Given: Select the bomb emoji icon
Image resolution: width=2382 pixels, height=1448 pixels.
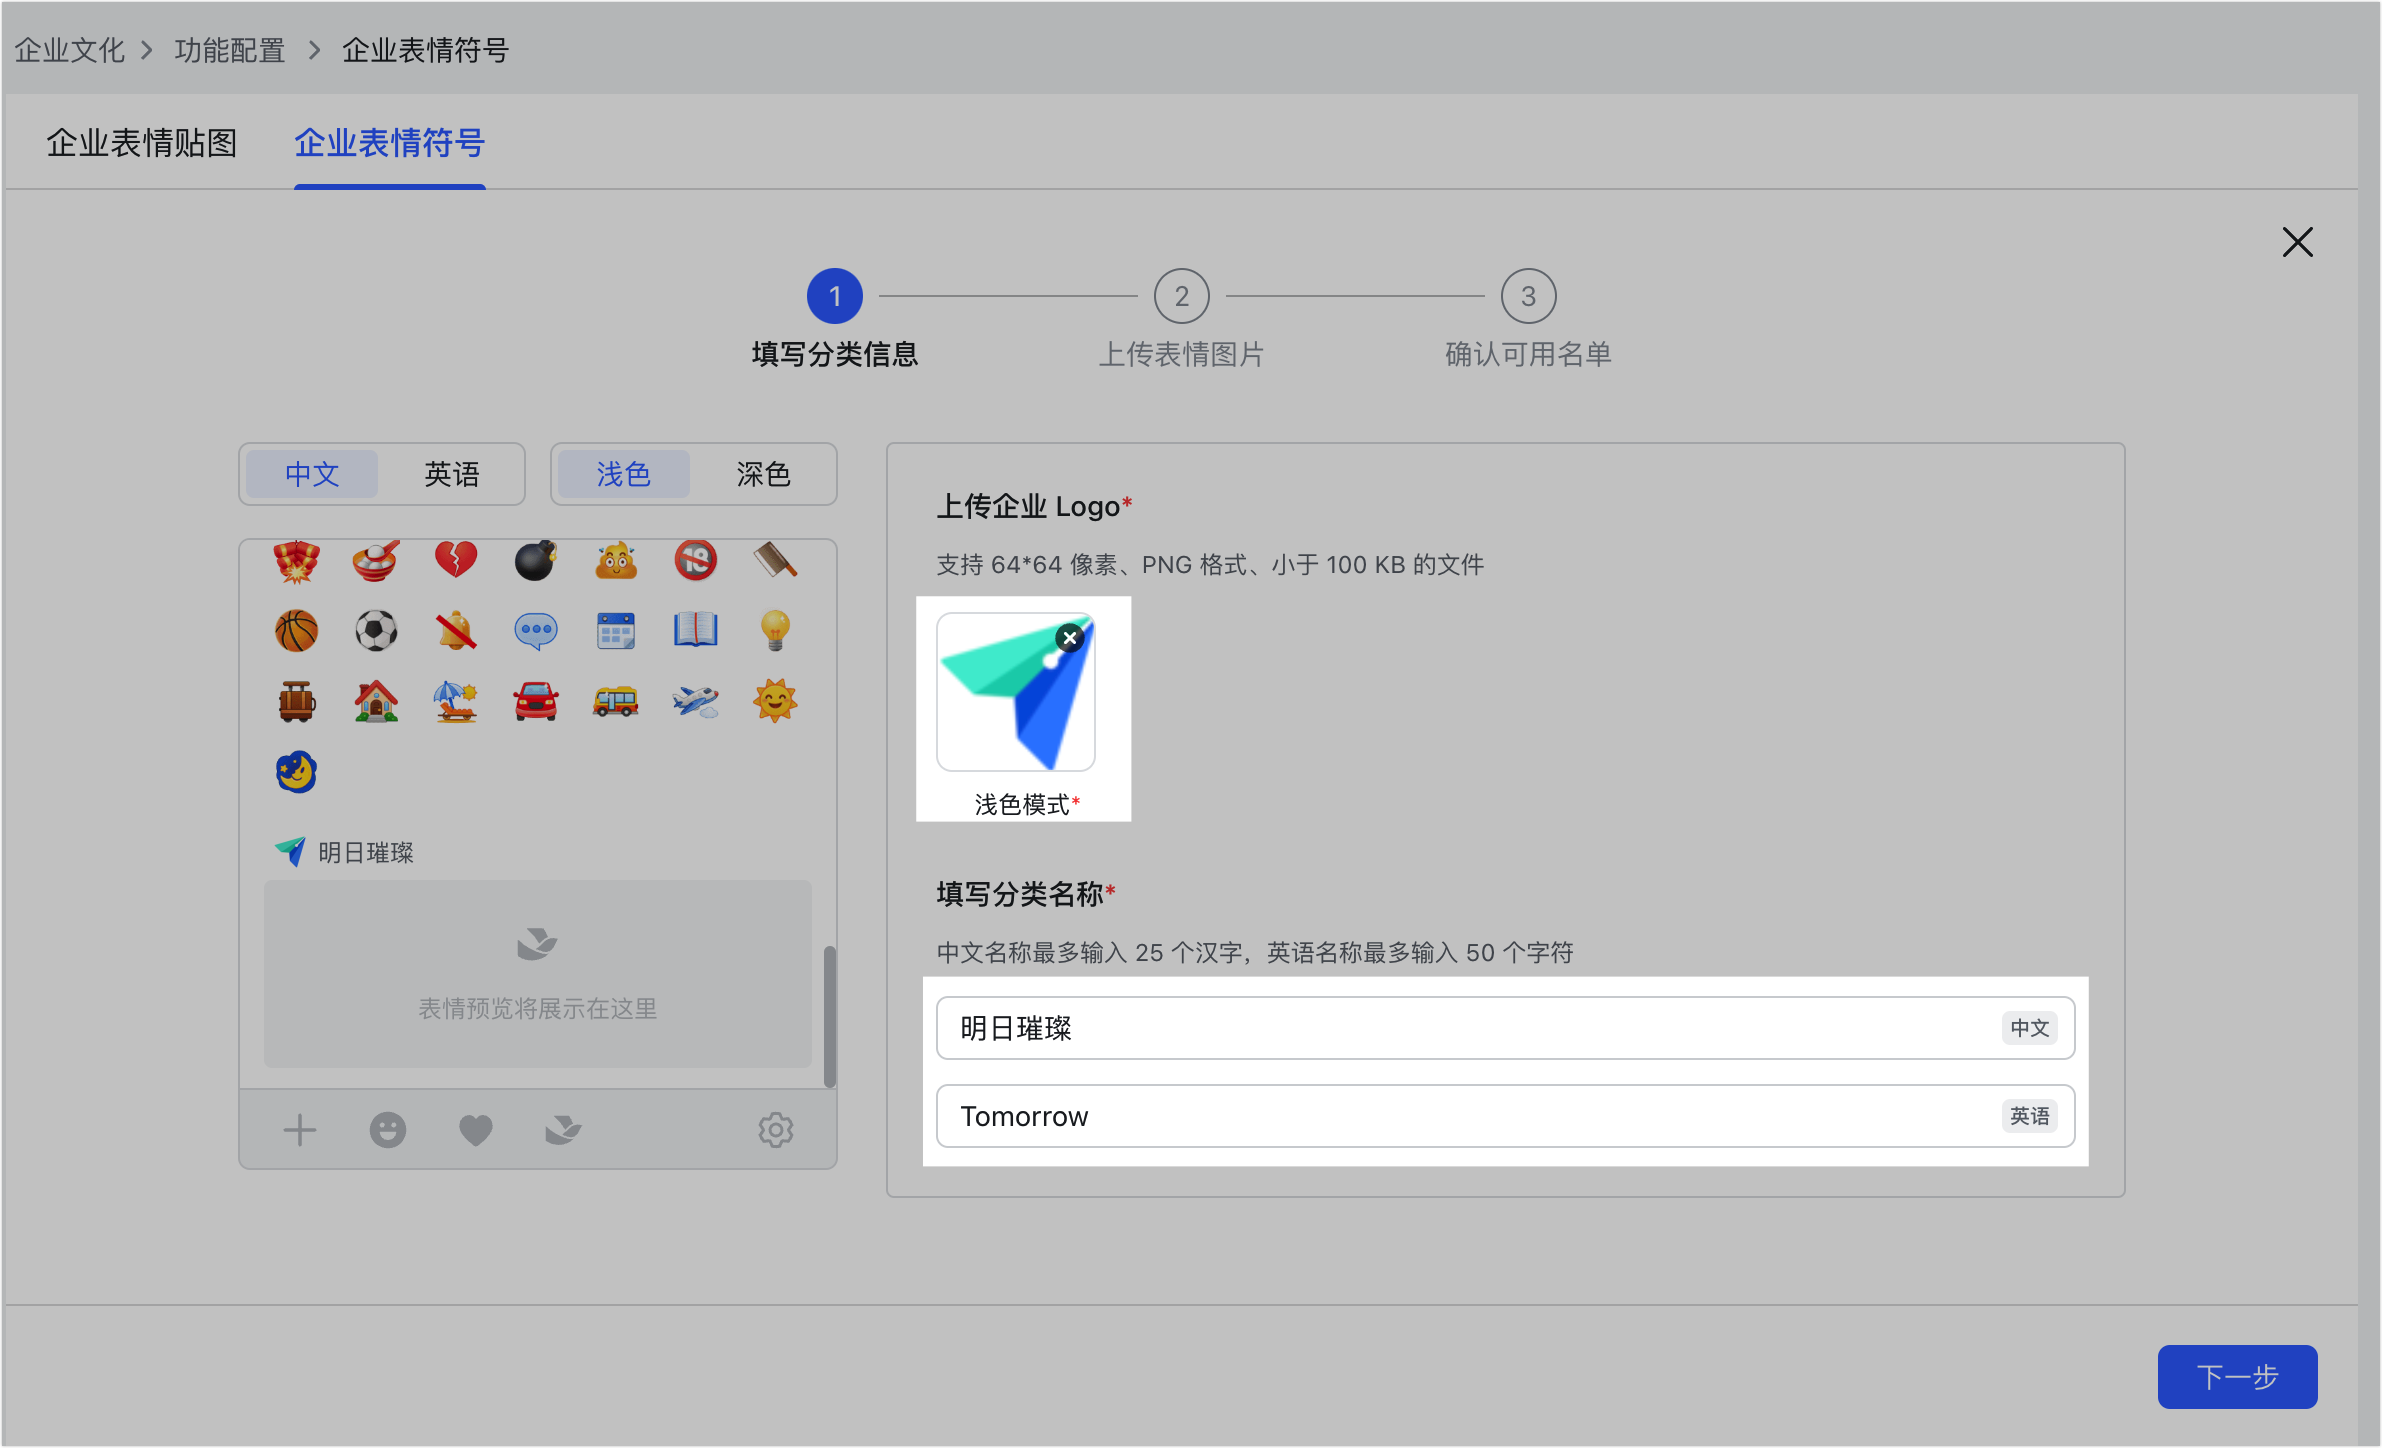Looking at the screenshot, I should (536, 561).
